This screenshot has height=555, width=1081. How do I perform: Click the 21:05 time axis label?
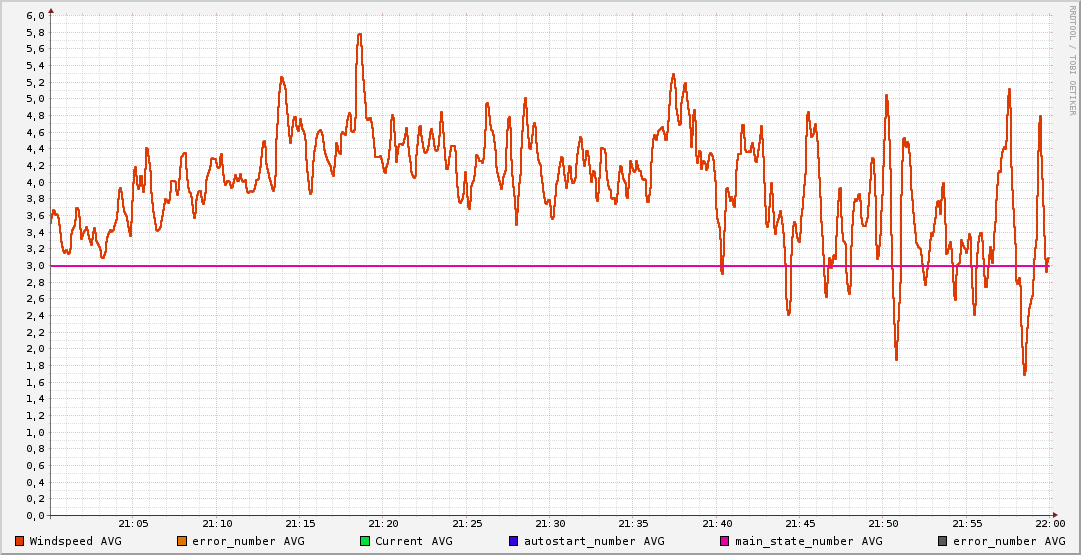pos(134,524)
